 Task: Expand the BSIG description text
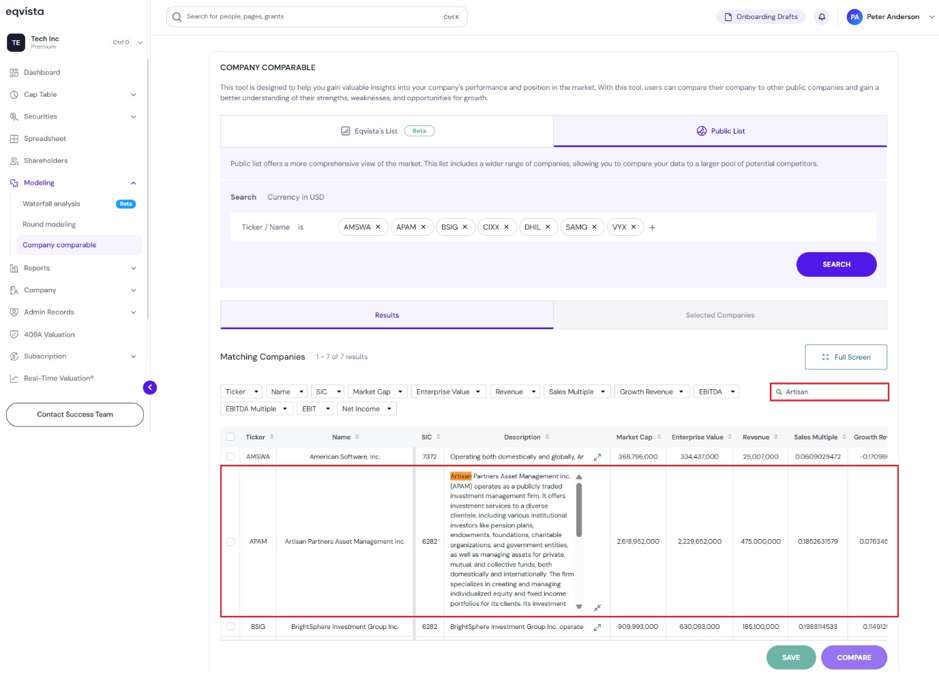(597, 628)
